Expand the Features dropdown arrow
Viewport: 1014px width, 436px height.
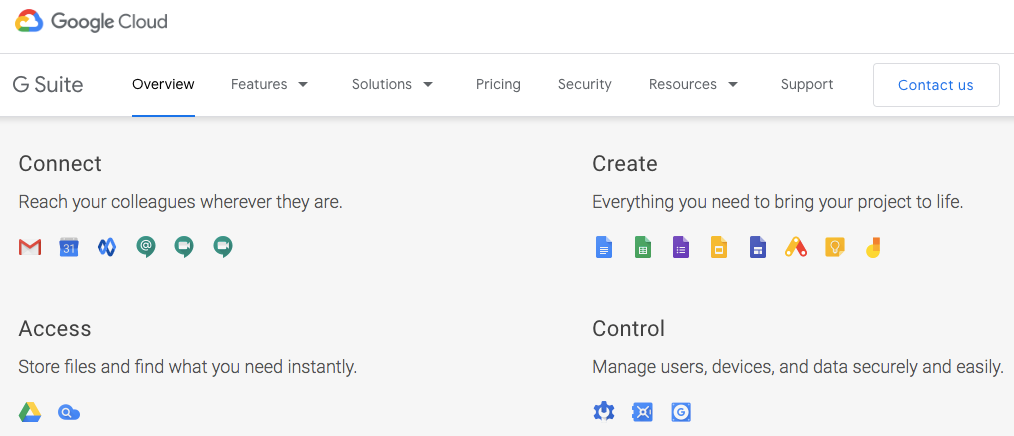pos(303,85)
